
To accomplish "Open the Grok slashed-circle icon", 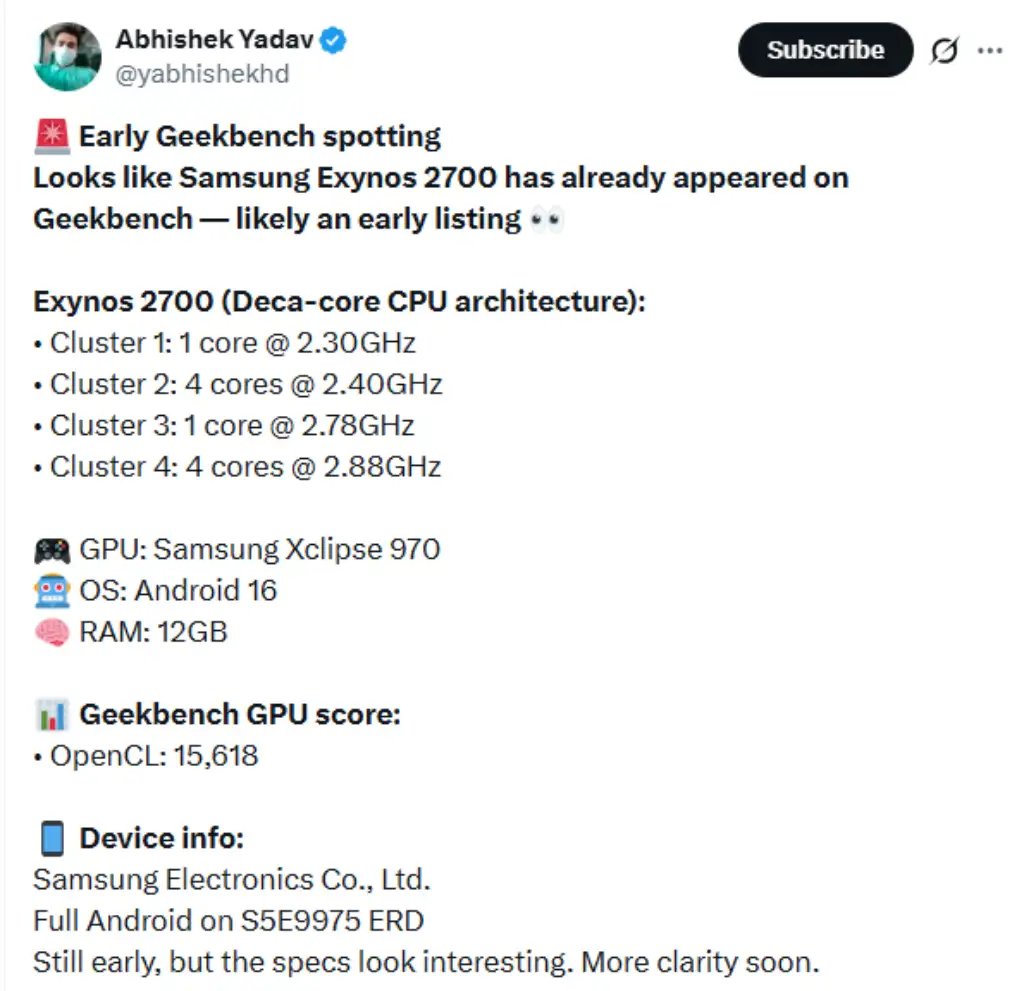I will (x=942, y=51).
